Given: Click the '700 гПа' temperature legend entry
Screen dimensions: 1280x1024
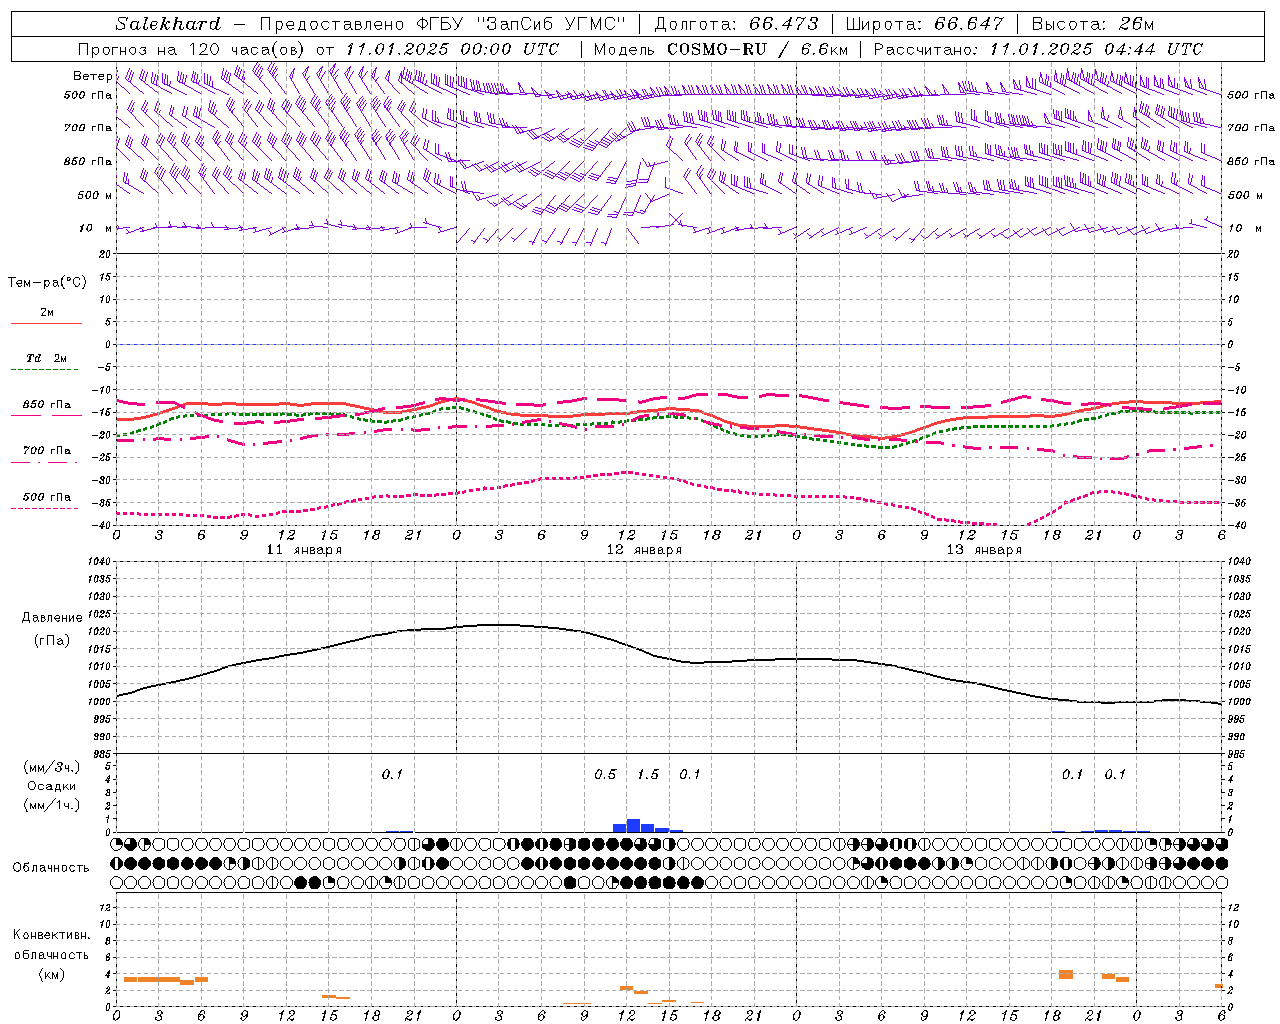Looking at the screenshot, I should coord(47,451).
